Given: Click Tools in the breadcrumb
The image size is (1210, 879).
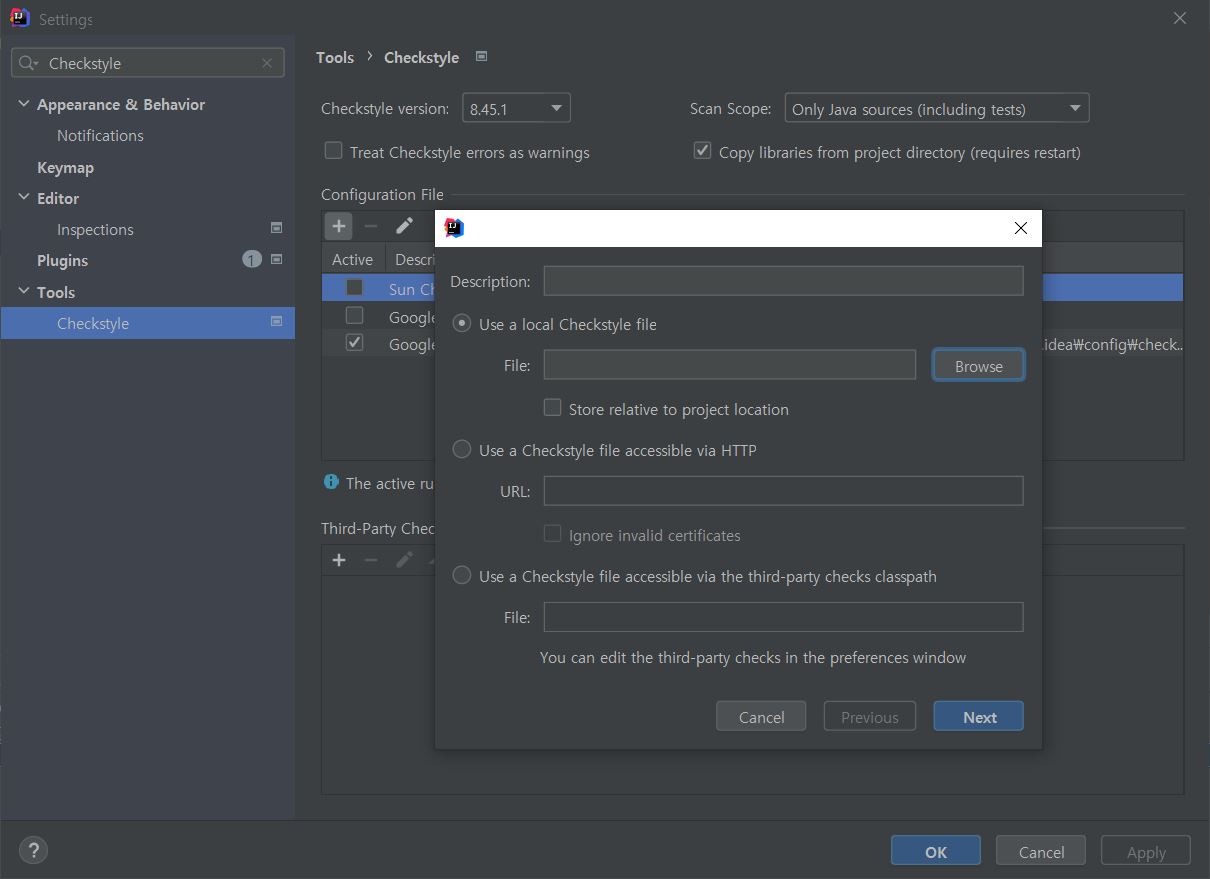Looking at the screenshot, I should pyautogui.click(x=335, y=57).
